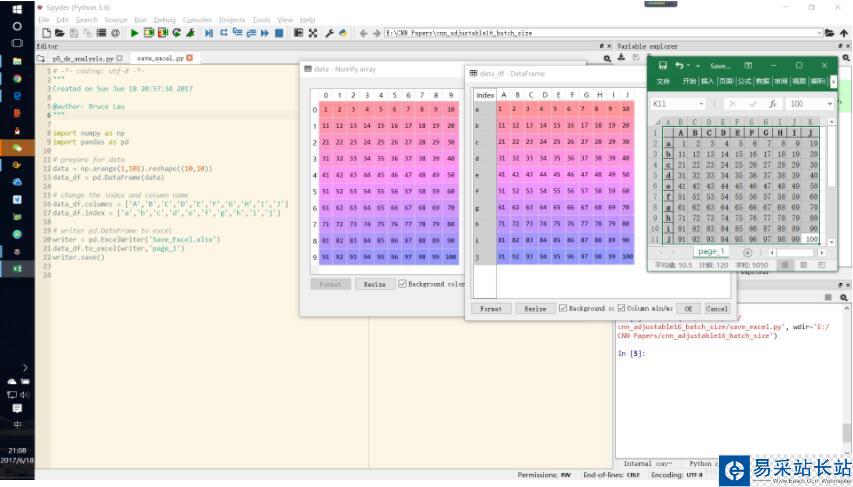
Task: Click the Excel insert function fx icon
Action: pos(772,104)
